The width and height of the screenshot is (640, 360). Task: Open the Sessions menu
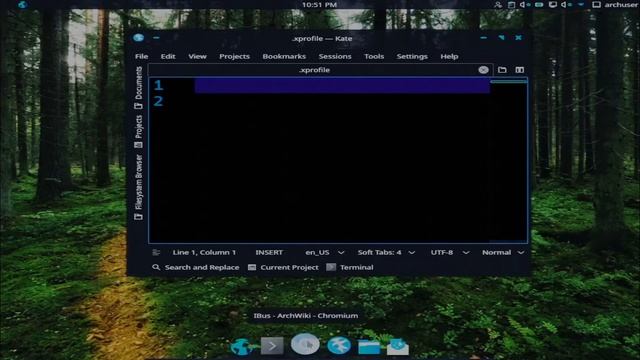pyautogui.click(x=335, y=56)
